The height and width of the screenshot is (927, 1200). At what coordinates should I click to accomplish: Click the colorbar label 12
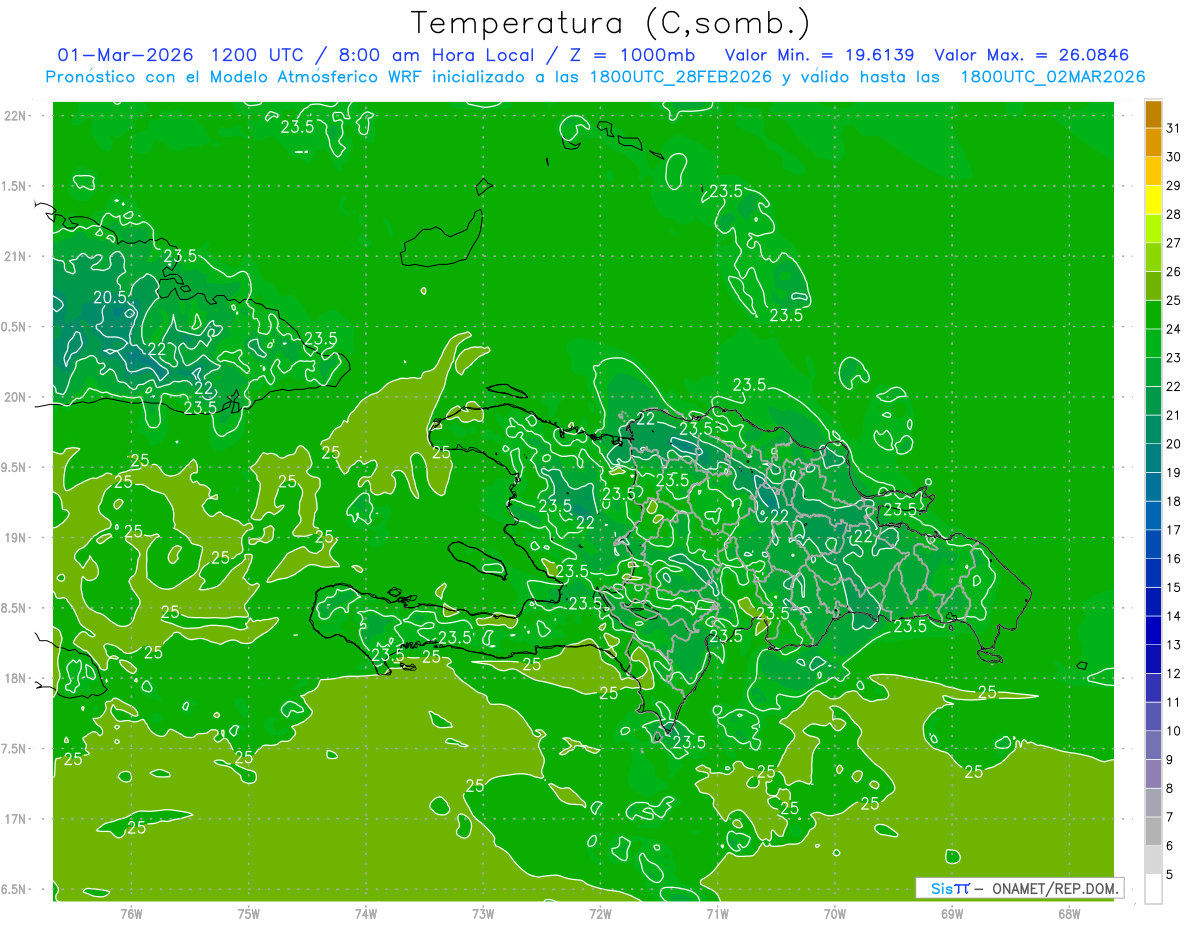coord(1174,673)
